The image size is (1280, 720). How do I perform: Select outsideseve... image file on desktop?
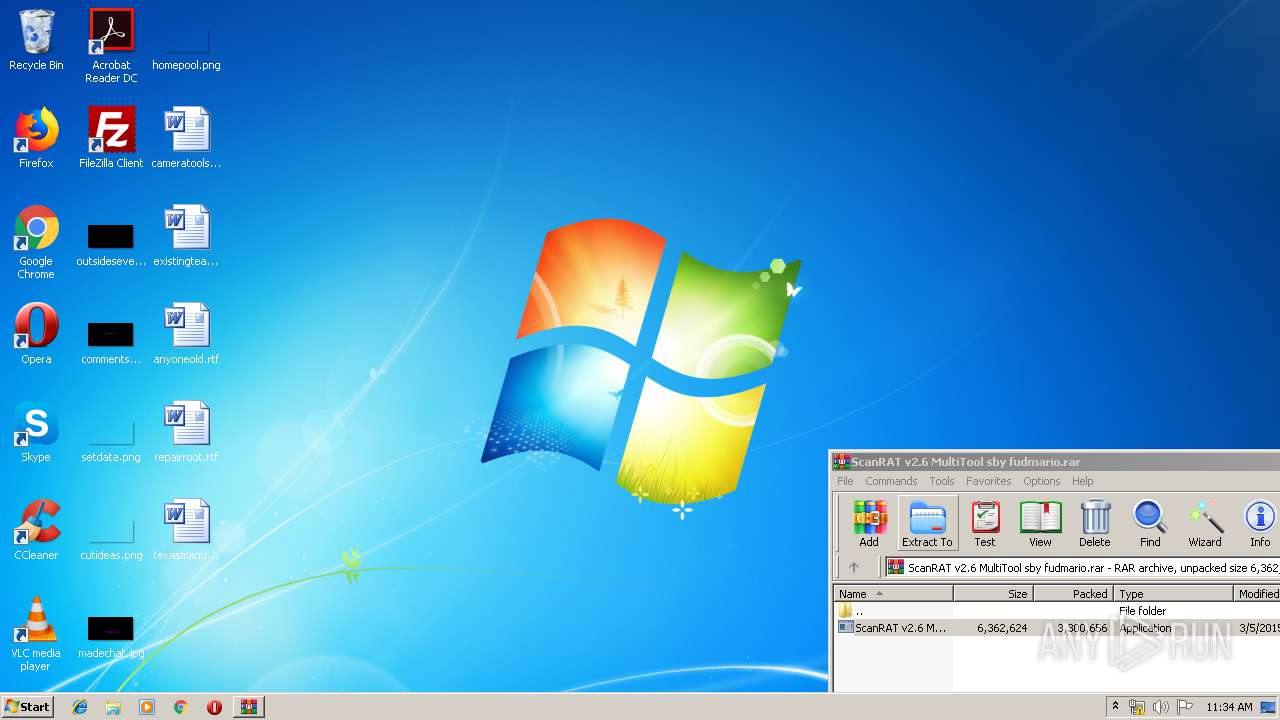tap(111, 244)
